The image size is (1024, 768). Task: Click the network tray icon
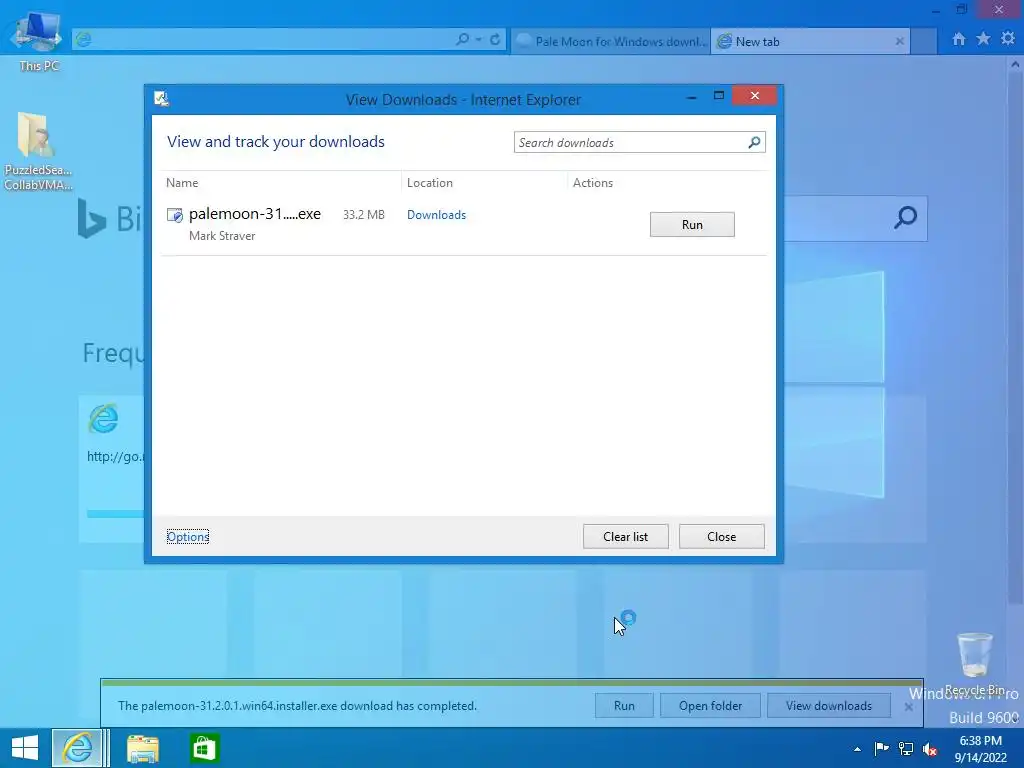click(x=906, y=748)
